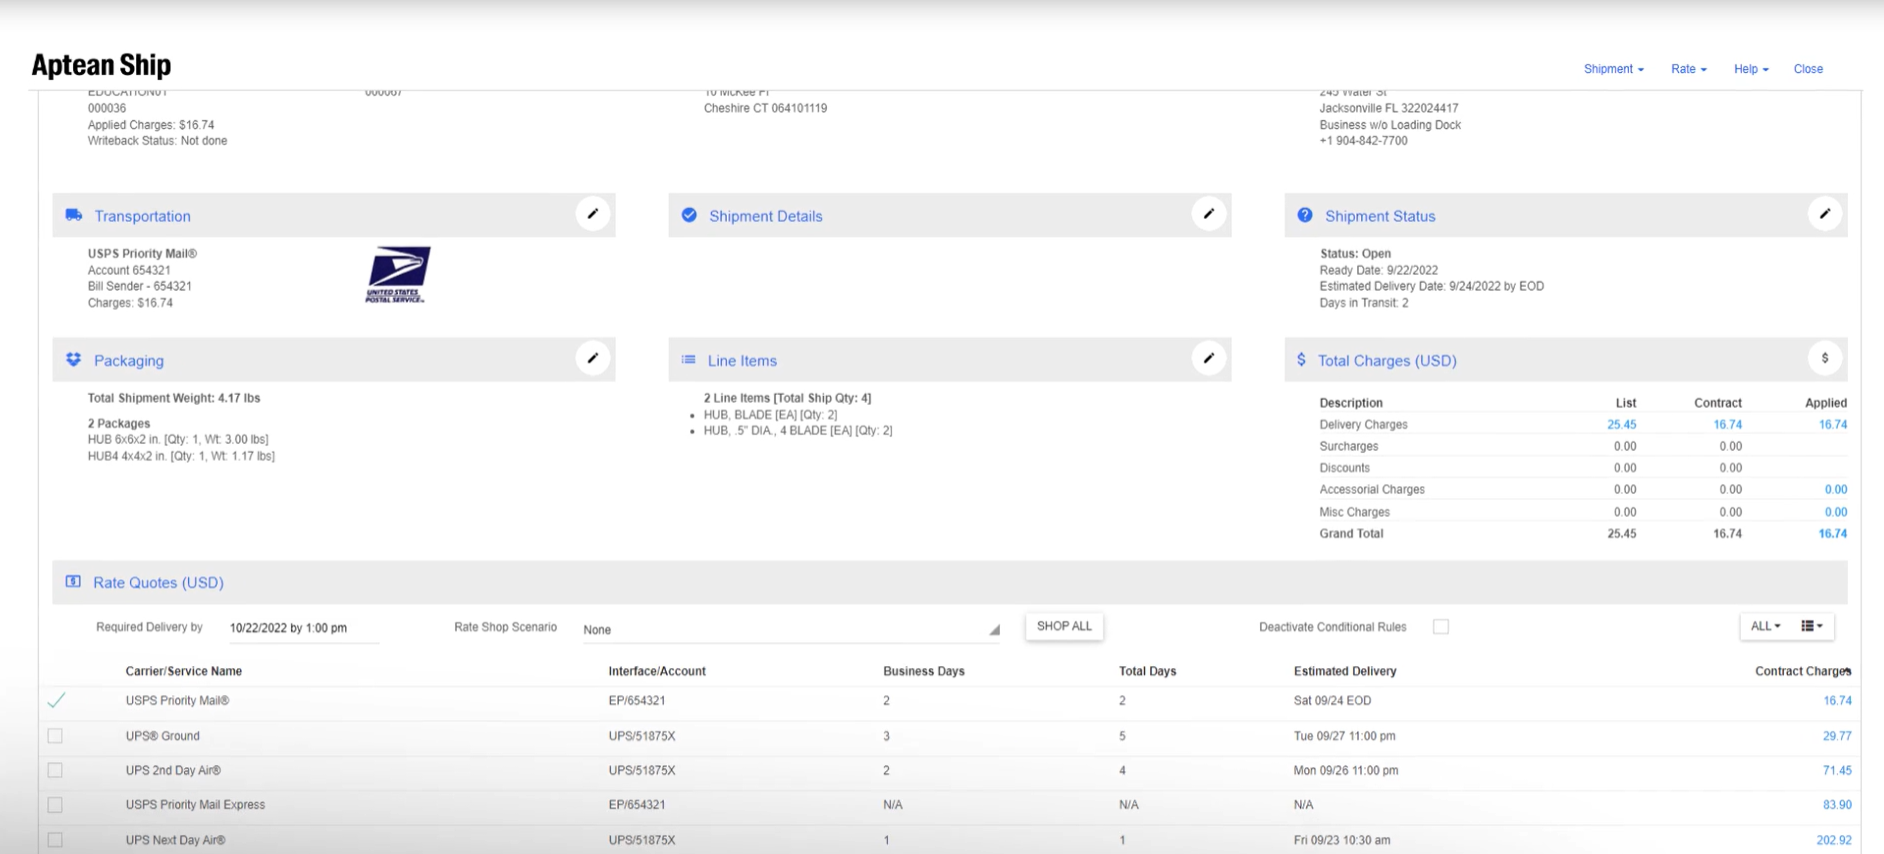Click the USPS logo image
Screen dimensions: 1884x854
[x=397, y=275]
